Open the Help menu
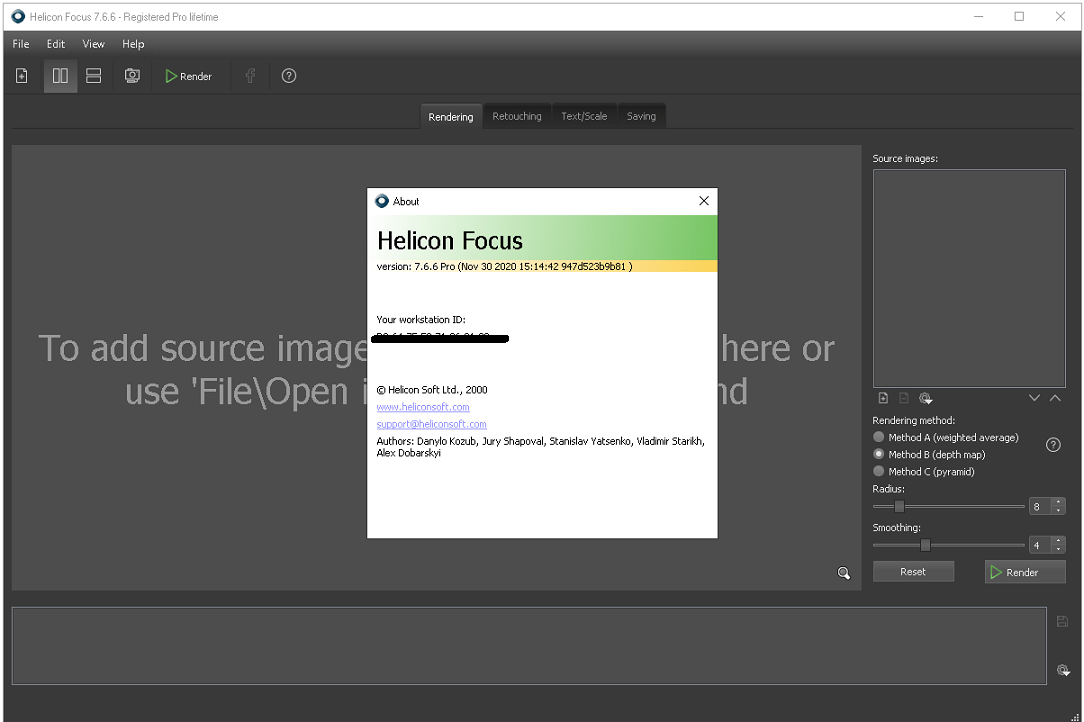This screenshot has height=722, width=1084. [x=133, y=44]
